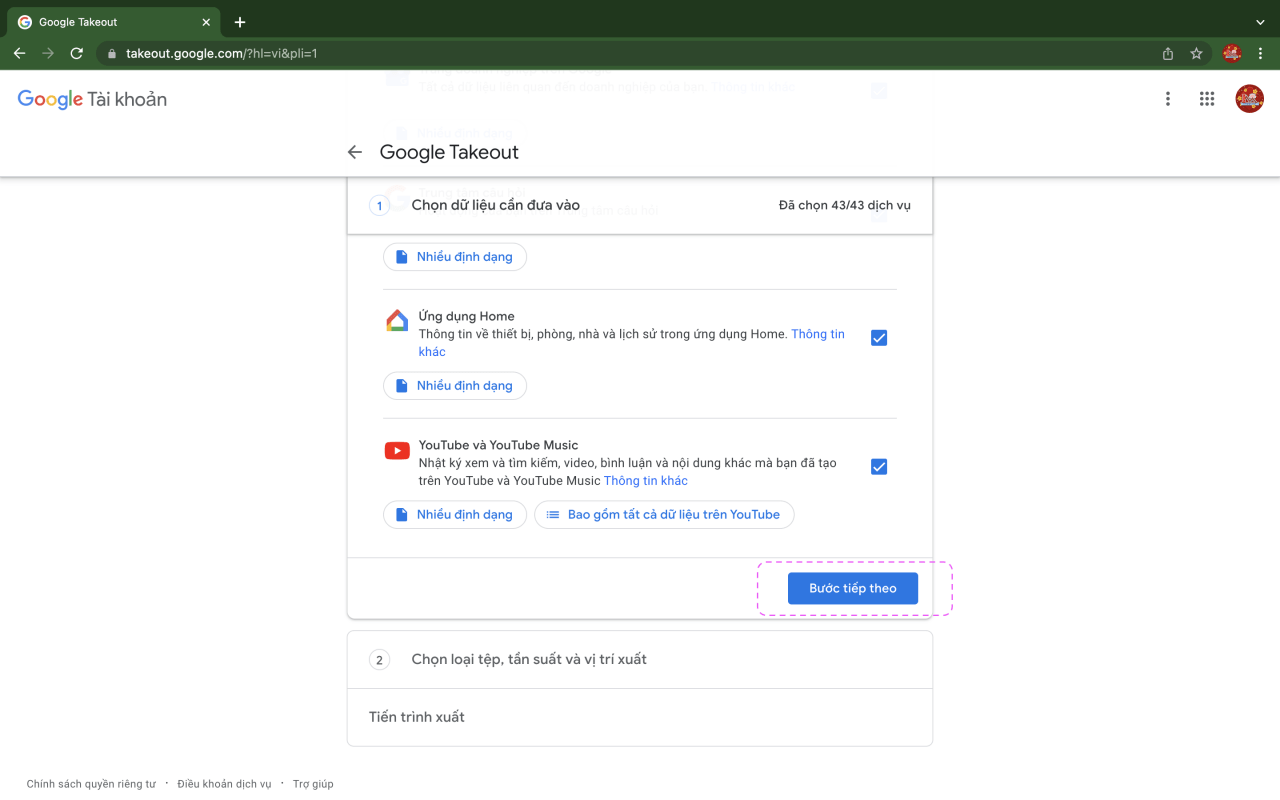The width and height of the screenshot is (1280, 800).
Task: Click the browser back arrow
Action: click(19, 53)
